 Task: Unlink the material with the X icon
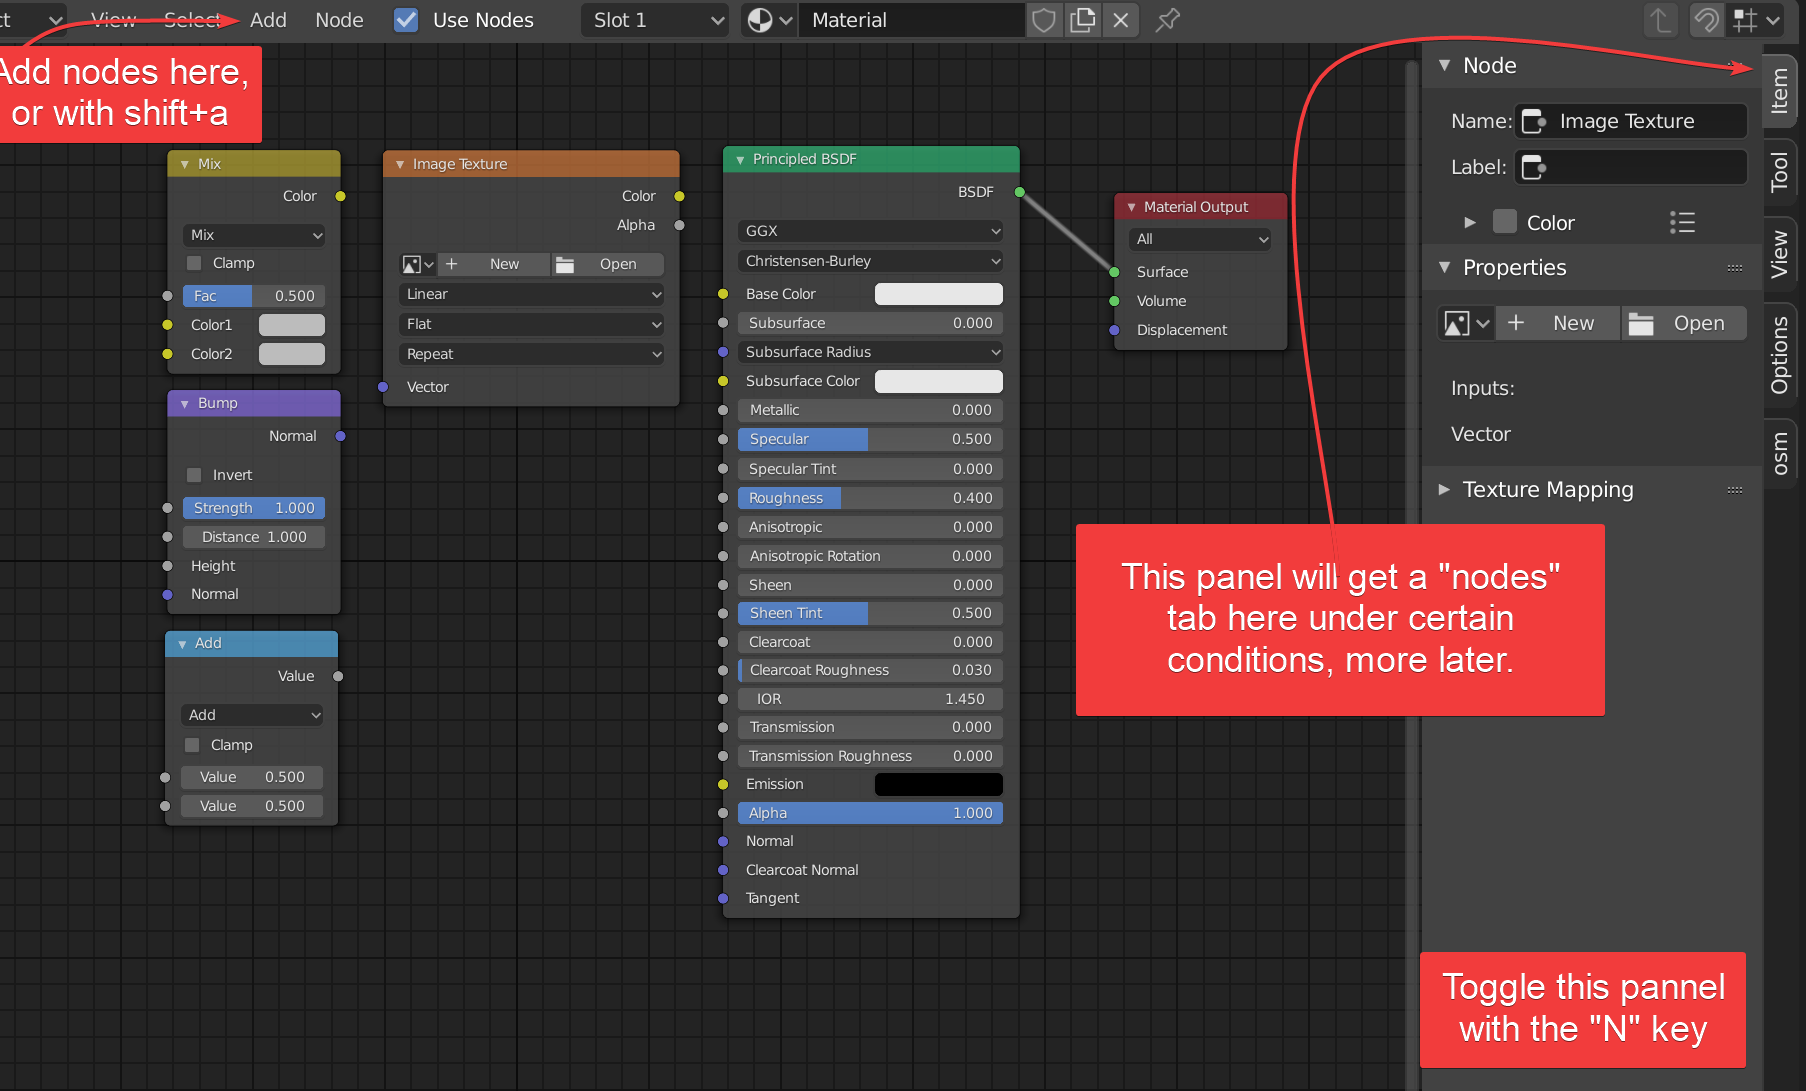click(1121, 20)
